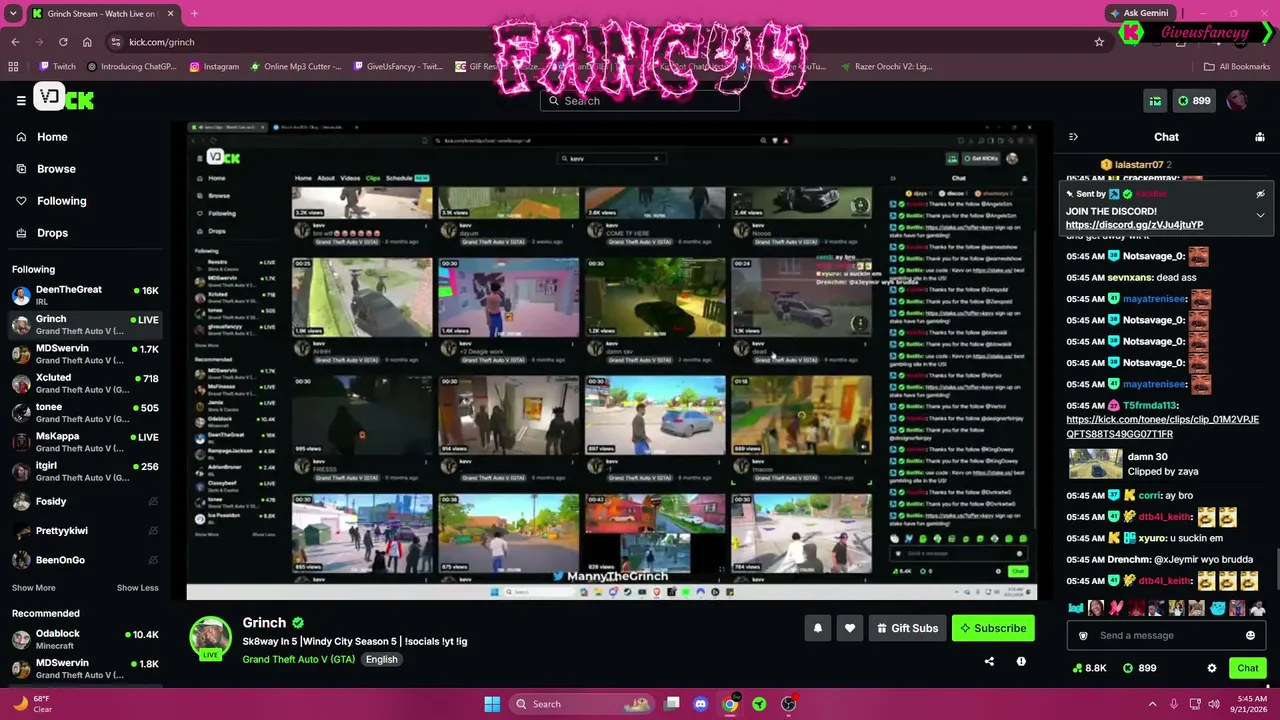Click the green Subscribe button

pos(993,628)
